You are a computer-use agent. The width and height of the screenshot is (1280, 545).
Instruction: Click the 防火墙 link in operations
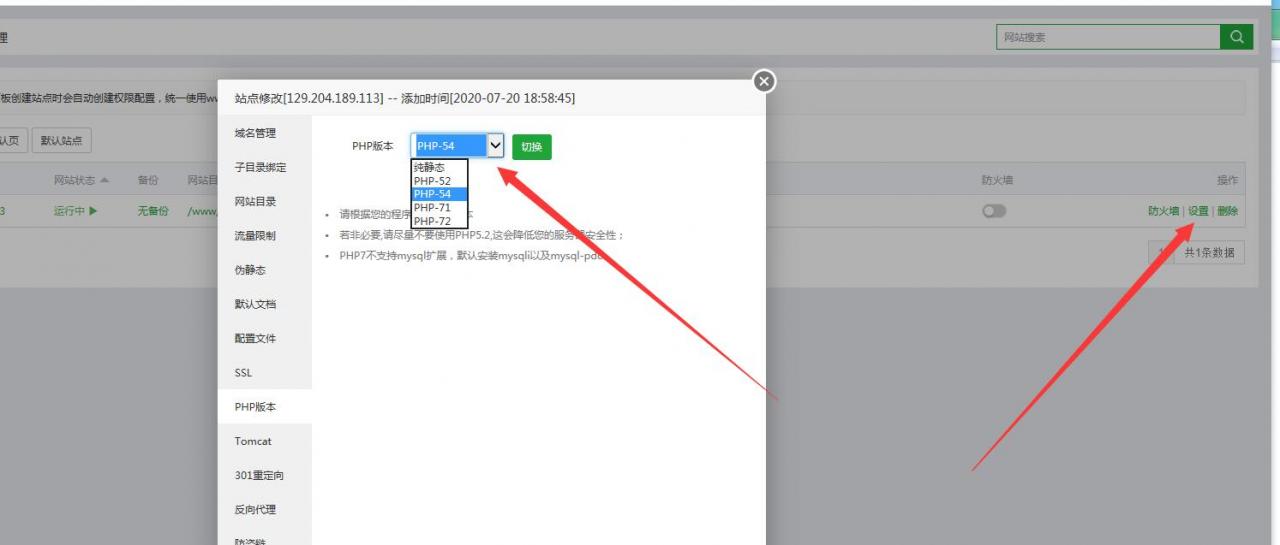click(1164, 211)
